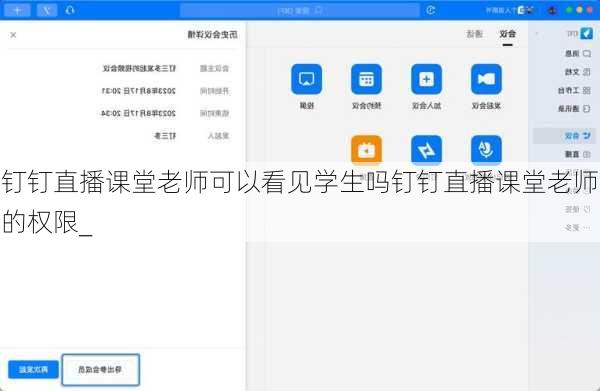Image resolution: width=600 pixels, height=391 pixels.
Task: Click the blue lightning-arrows icon in second row
Action: tap(426, 149)
